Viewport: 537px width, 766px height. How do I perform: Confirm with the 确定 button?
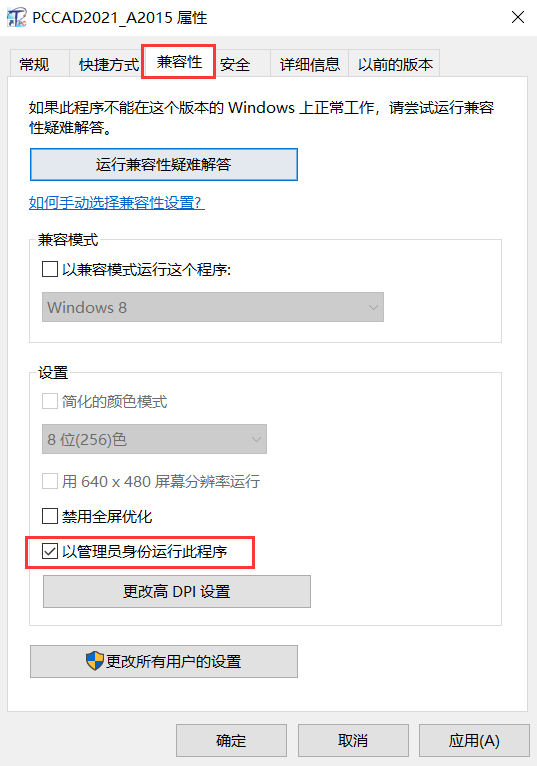coord(231,741)
